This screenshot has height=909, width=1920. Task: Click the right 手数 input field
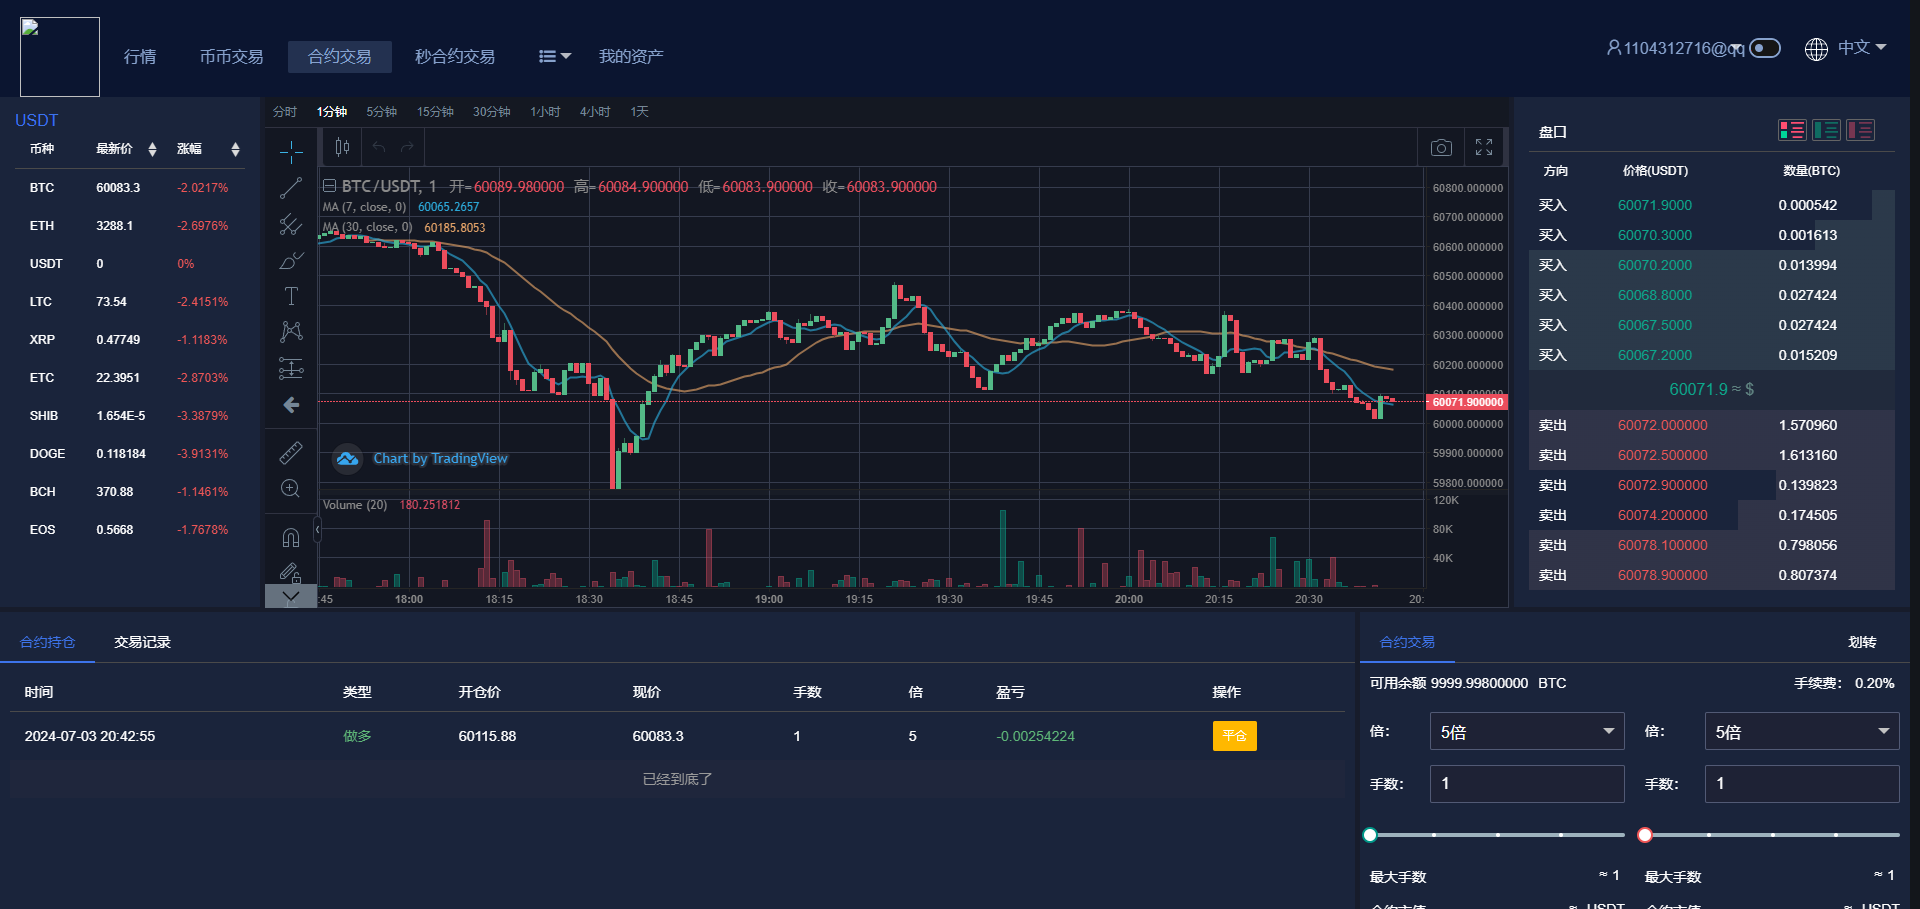(x=1801, y=784)
